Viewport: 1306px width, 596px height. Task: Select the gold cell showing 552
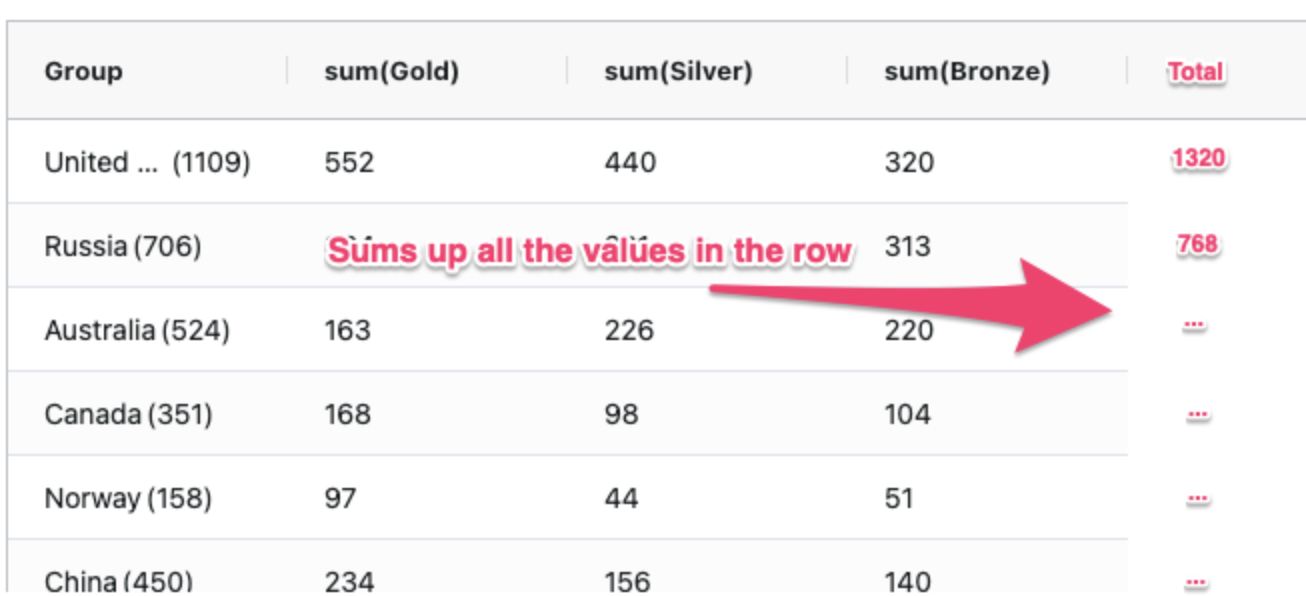tap(349, 162)
